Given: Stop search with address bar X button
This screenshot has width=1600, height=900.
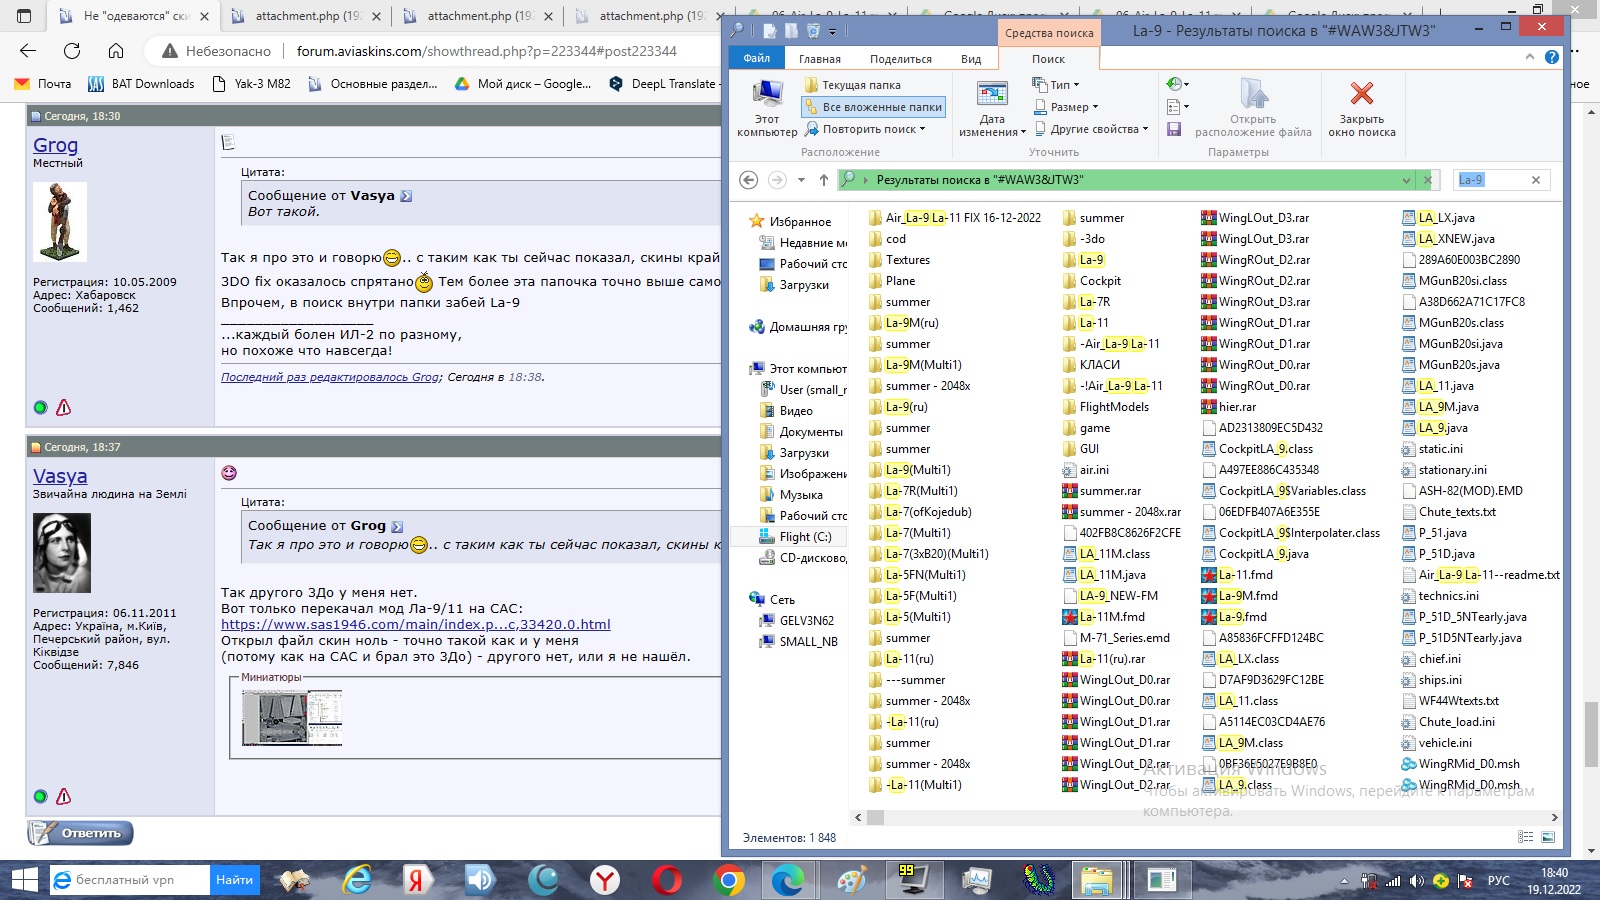Looking at the screenshot, I should pos(1428,180).
